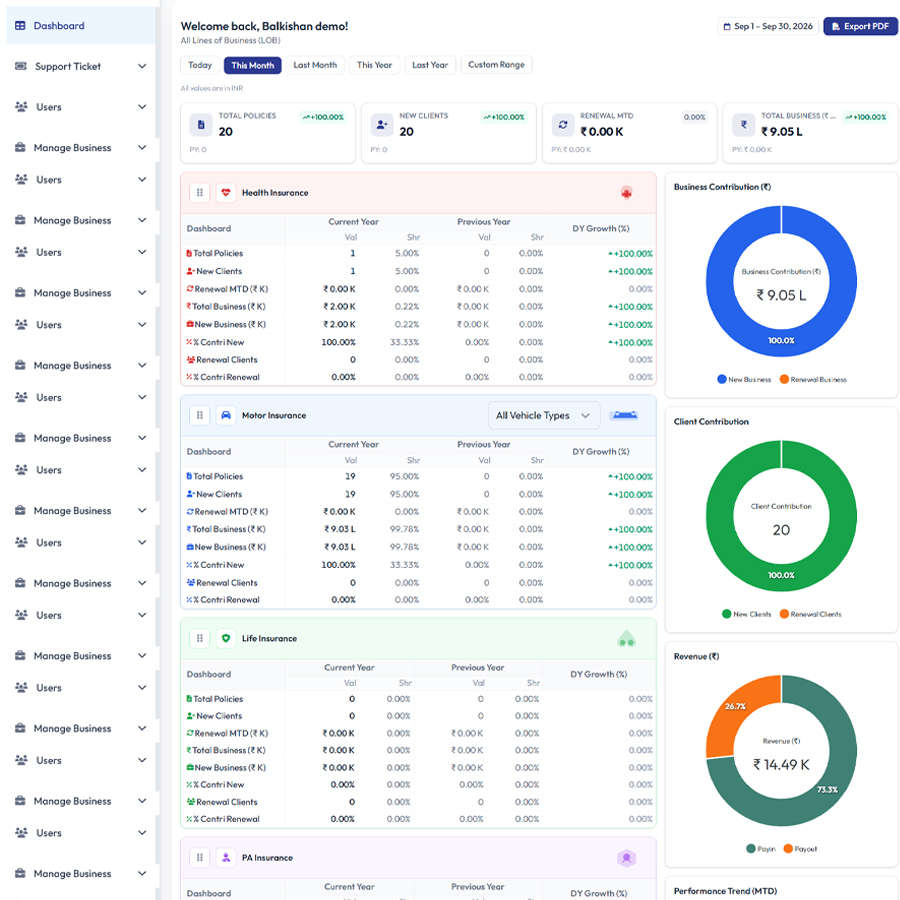Open the Custom Range filter
This screenshot has height=900, width=900.
pos(496,64)
